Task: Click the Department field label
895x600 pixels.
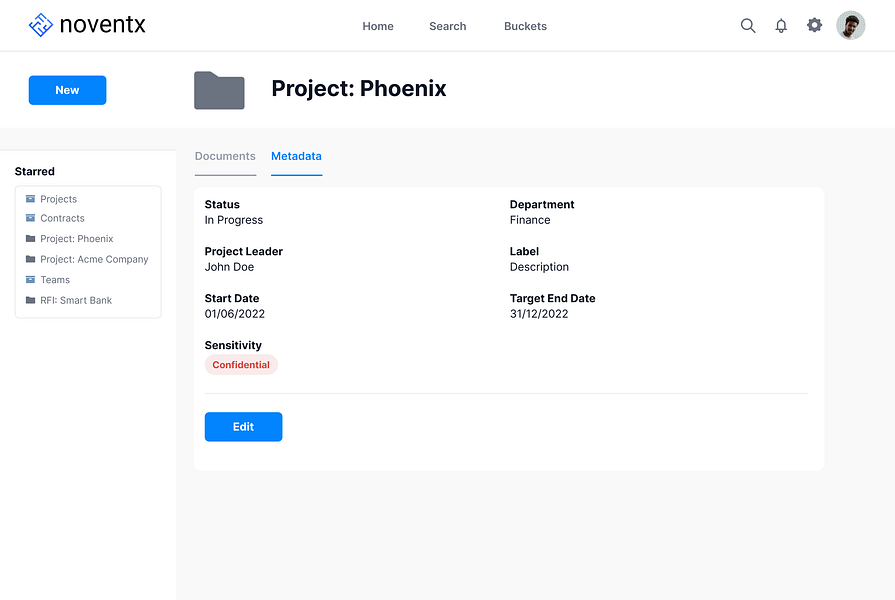Action: [542, 205]
